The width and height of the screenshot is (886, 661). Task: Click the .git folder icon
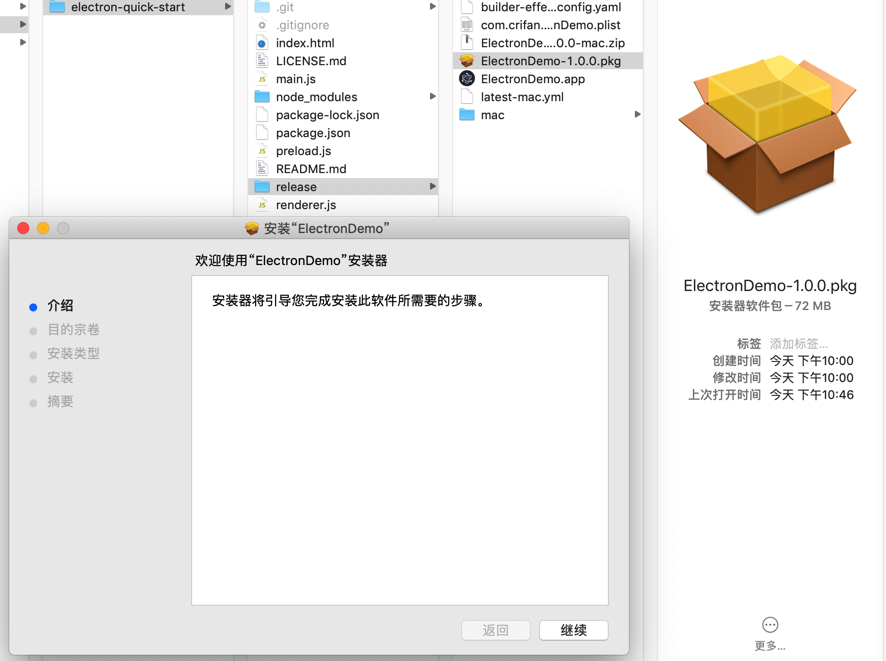(262, 7)
